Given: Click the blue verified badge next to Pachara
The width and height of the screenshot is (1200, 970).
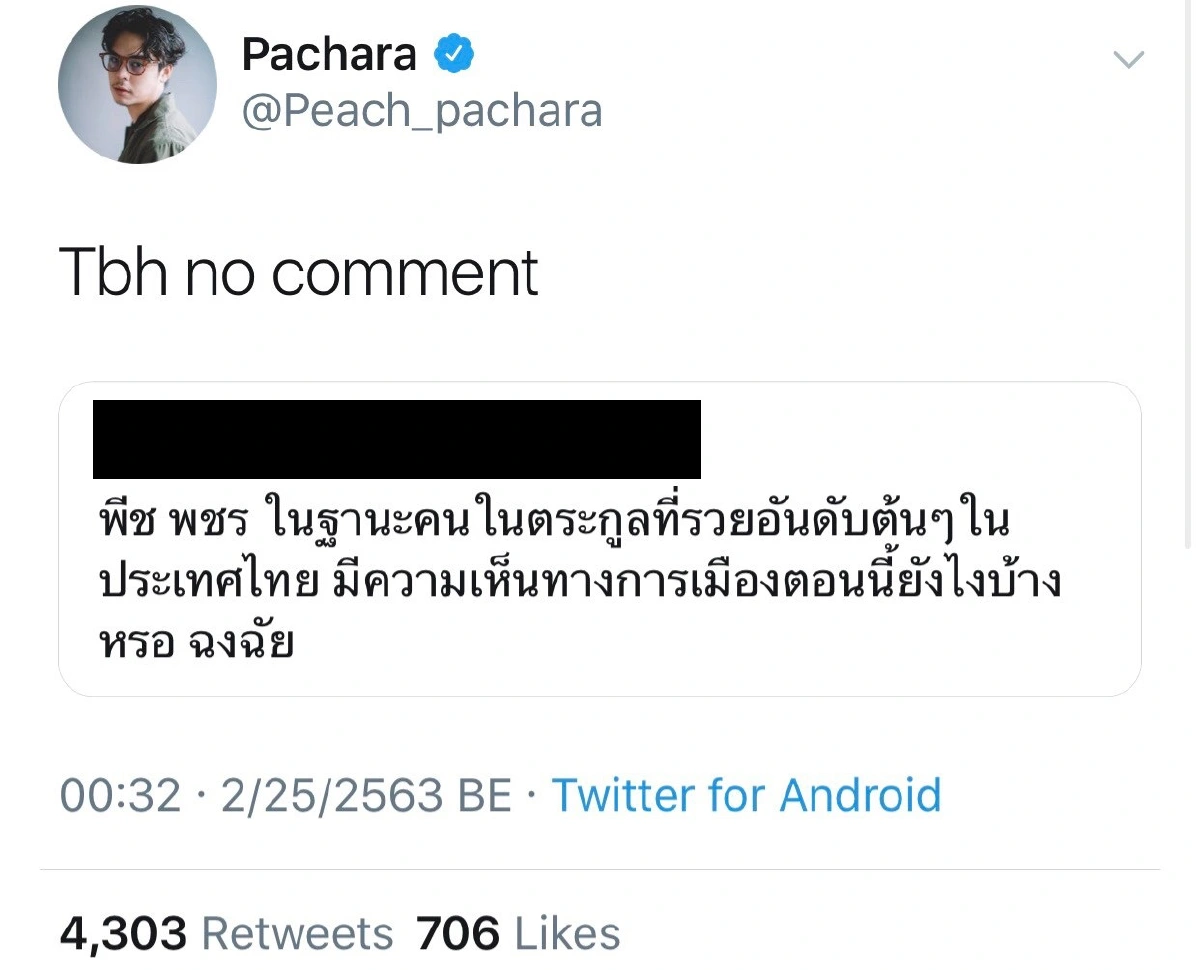Looking at the screenshot, I should click(456, 53).
